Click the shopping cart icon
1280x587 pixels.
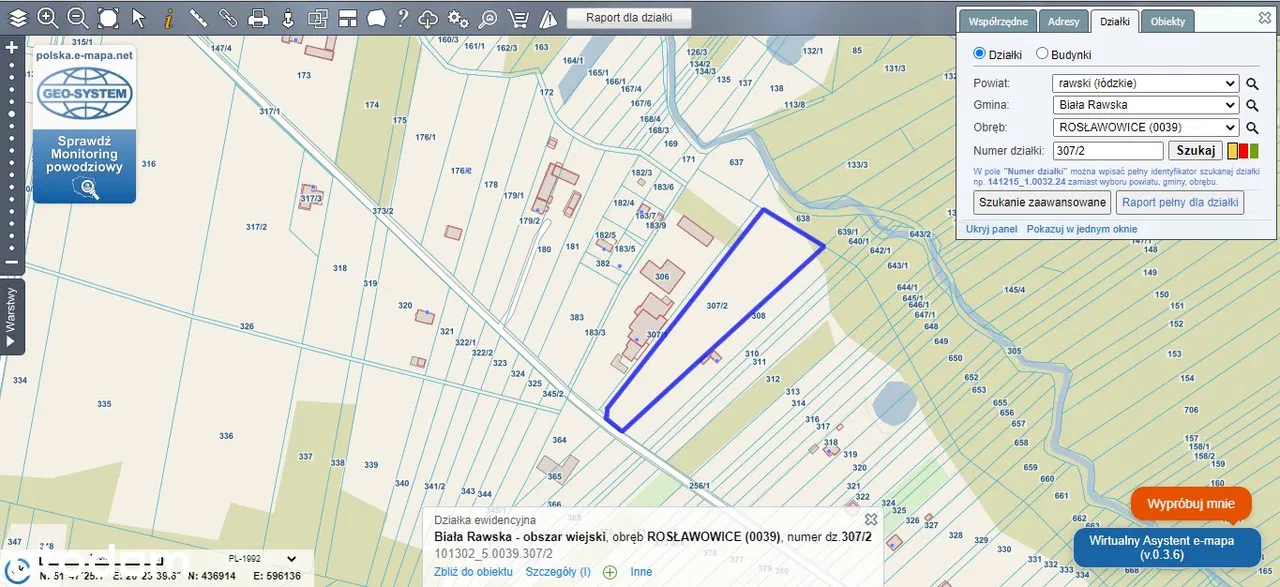pyautogui.click(x=518, y=18)
